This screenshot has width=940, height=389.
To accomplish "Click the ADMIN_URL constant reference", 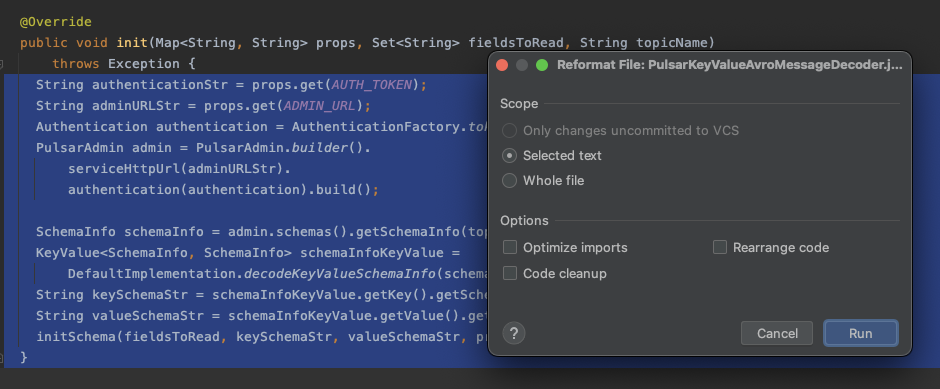I will click(320, 106).
